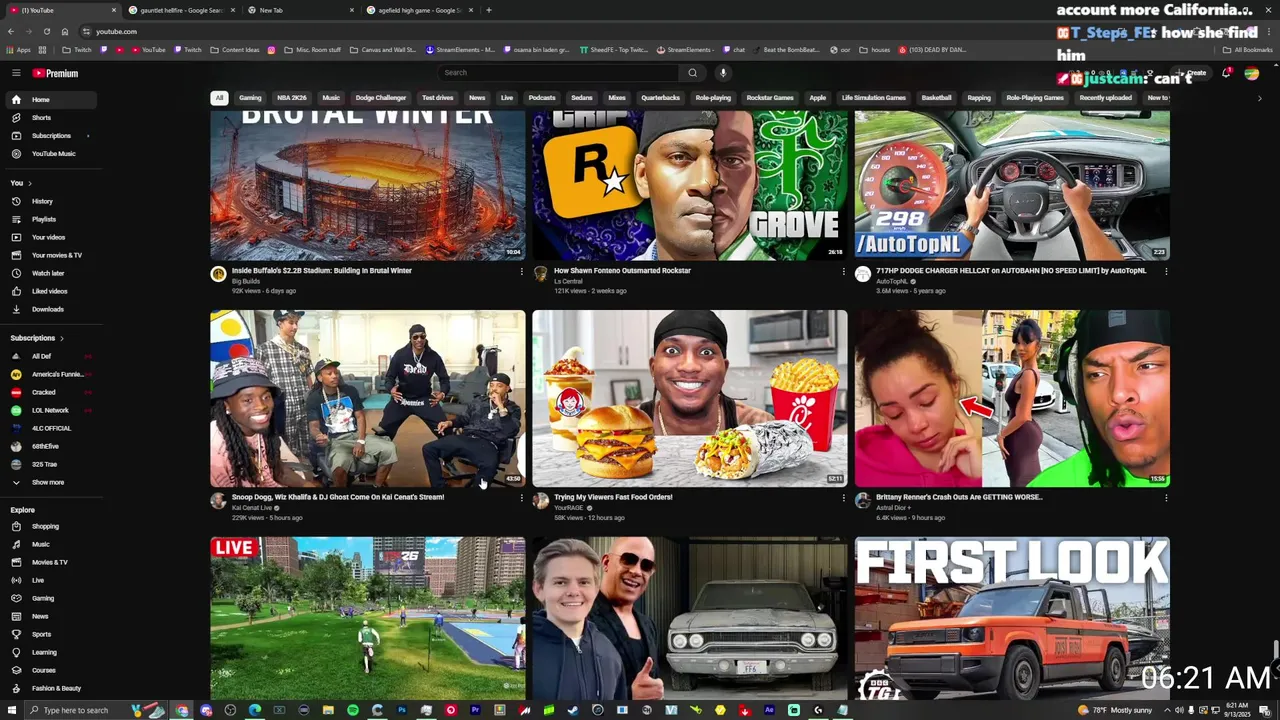Switch to the gauntlet hellfire Google Search tab
Screen dimensions: 1280x720
(x=181, y=10)
